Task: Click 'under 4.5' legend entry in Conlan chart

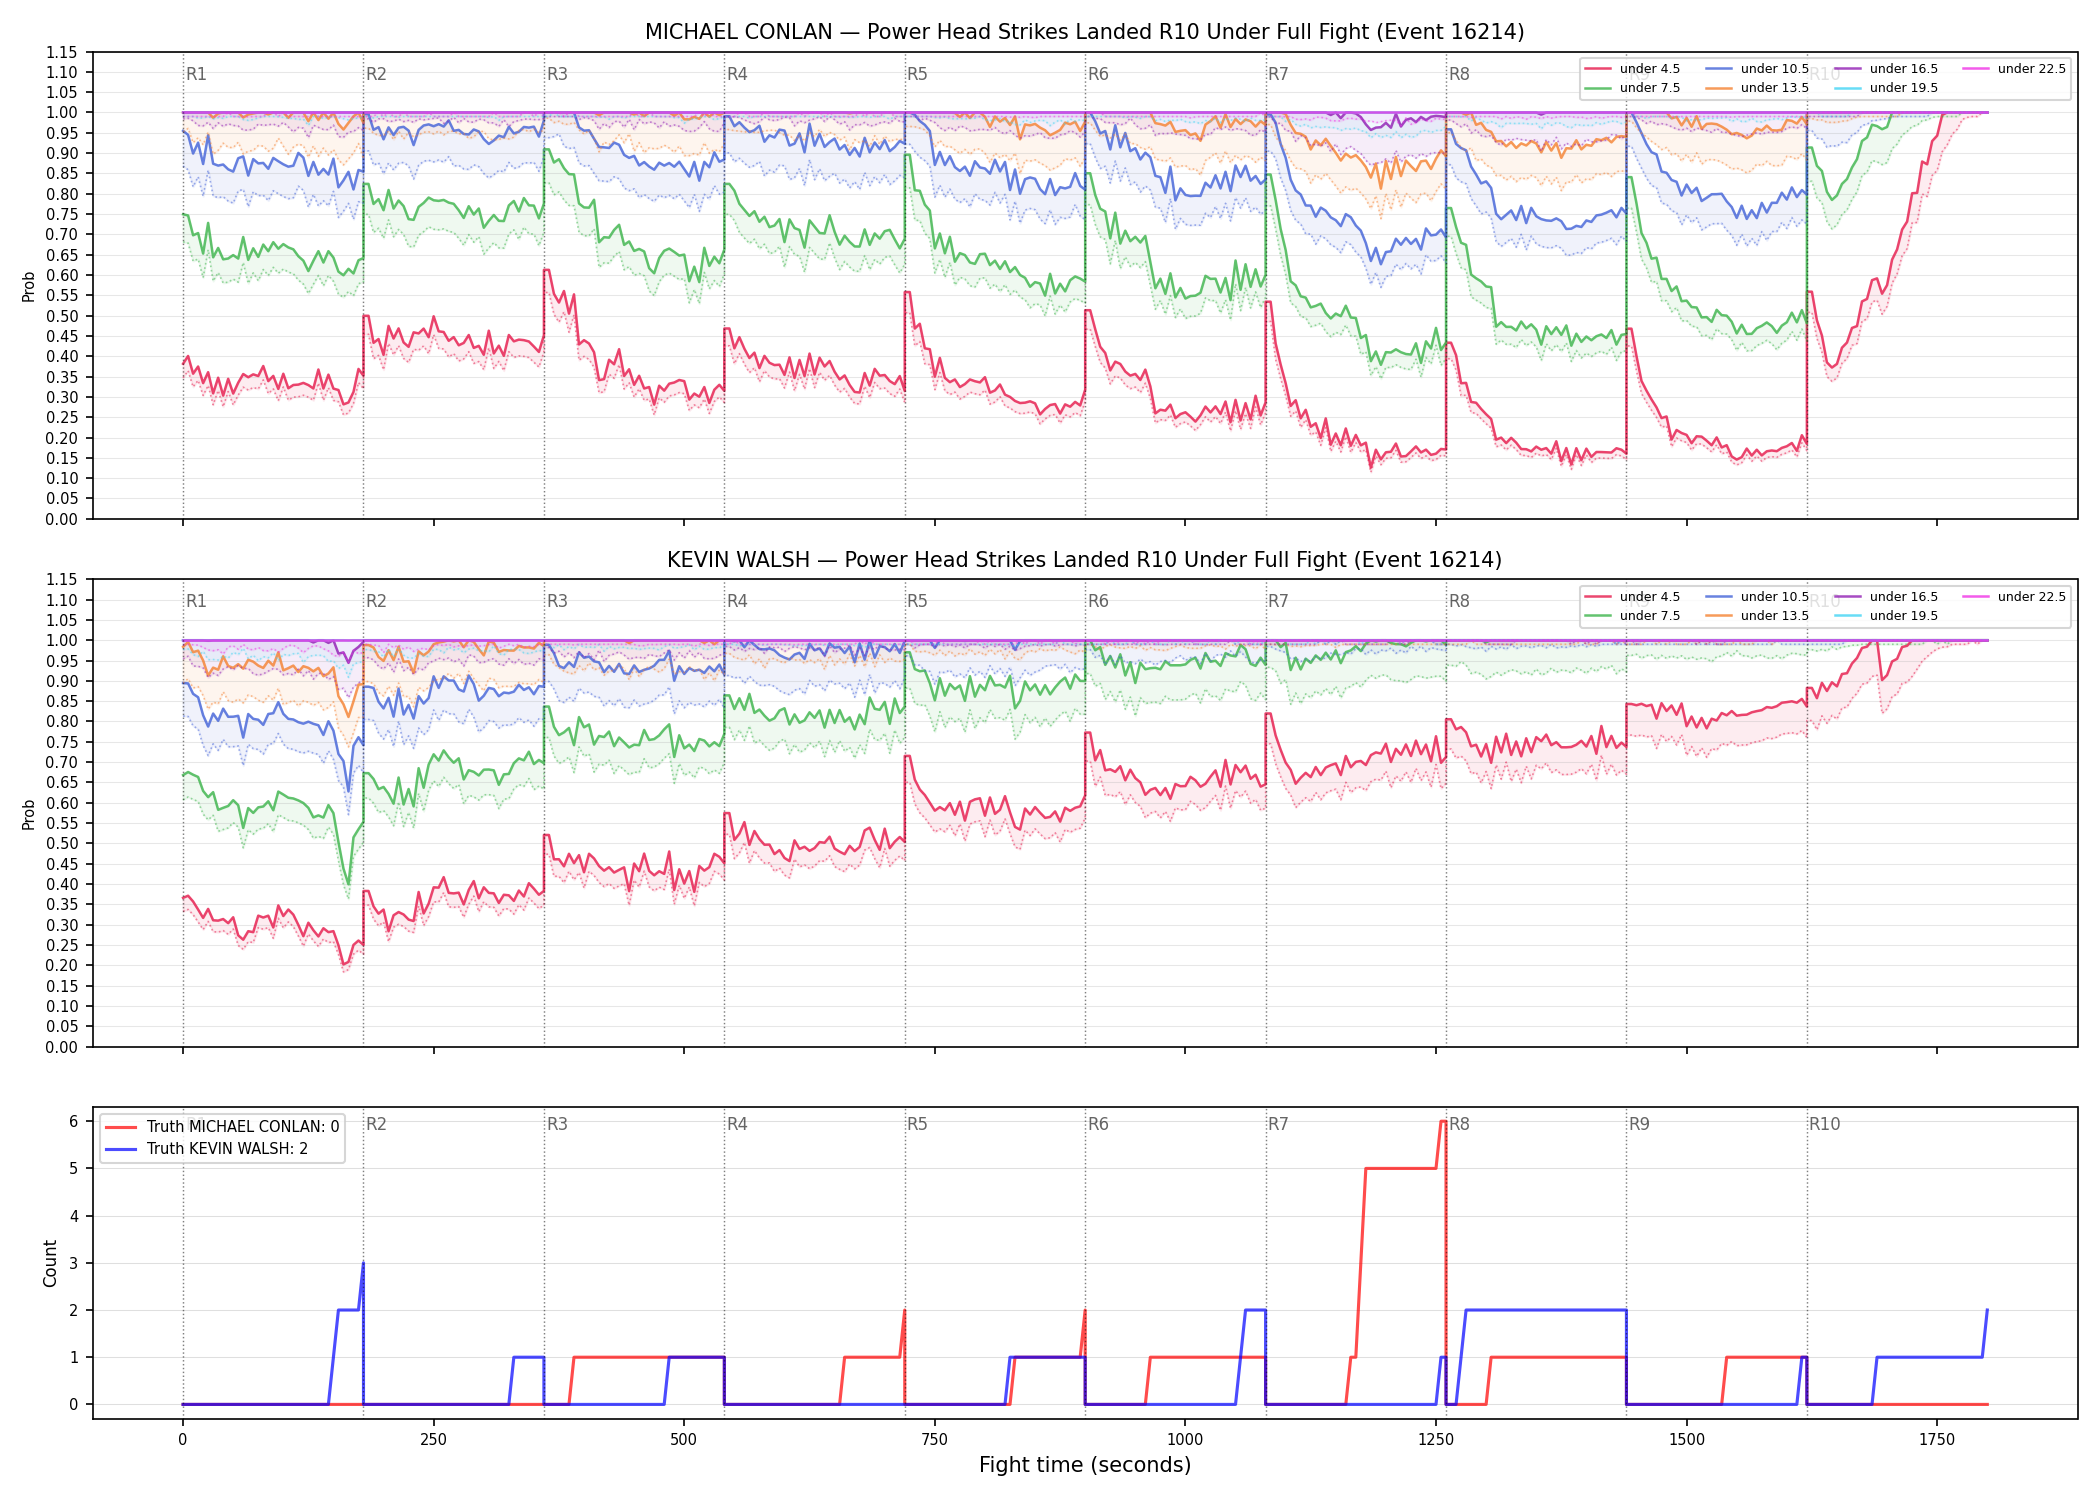Action: click(x=1633, y=69)
